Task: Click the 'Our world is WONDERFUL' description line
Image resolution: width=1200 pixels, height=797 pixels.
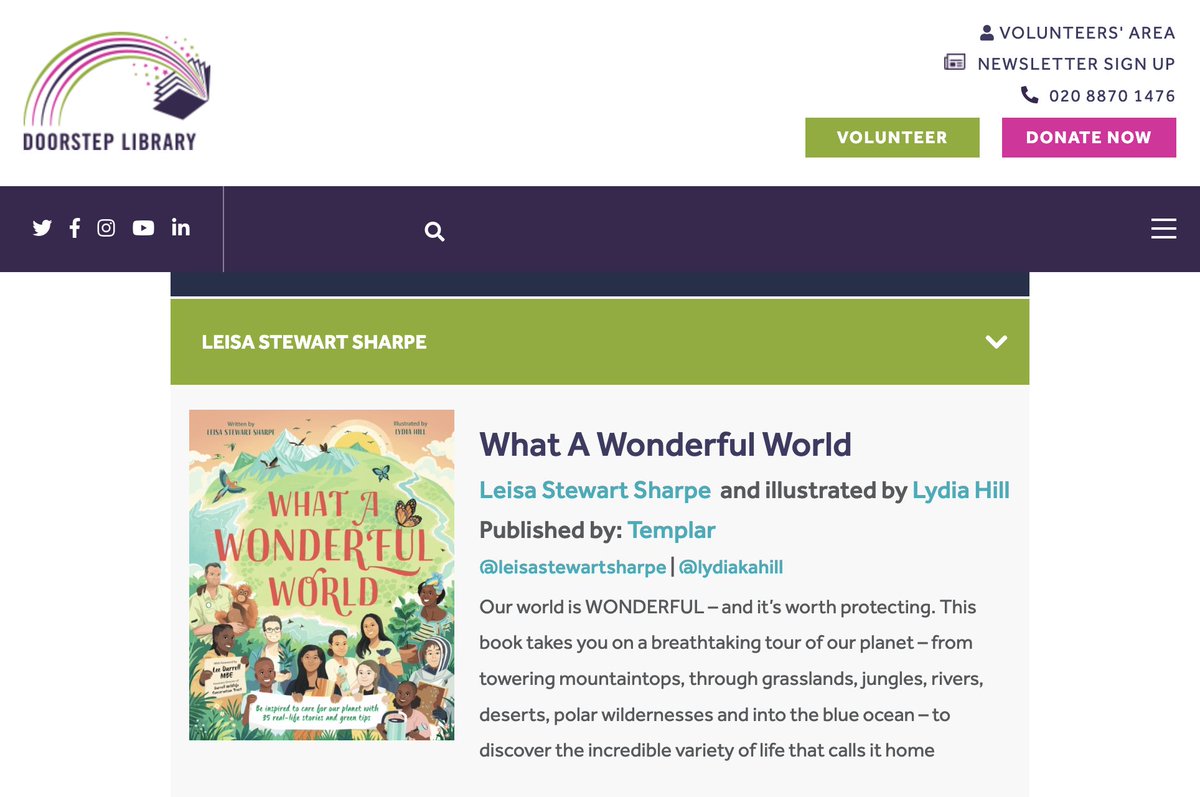Action: pos(728,607)
